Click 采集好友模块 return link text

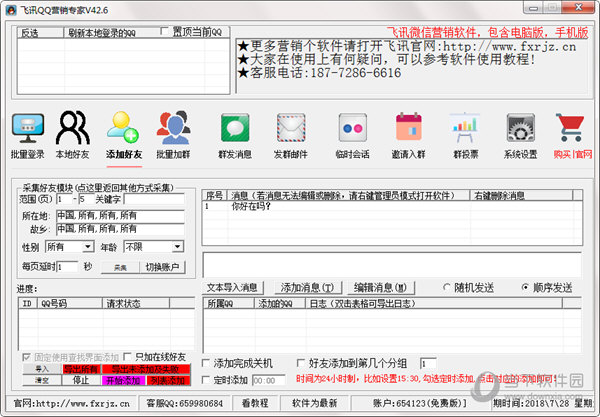tap(98, 188)
